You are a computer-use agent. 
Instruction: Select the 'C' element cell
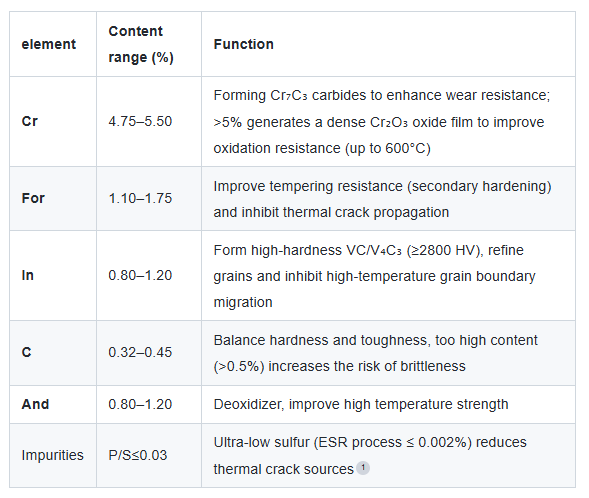click(x=26, y=352)
